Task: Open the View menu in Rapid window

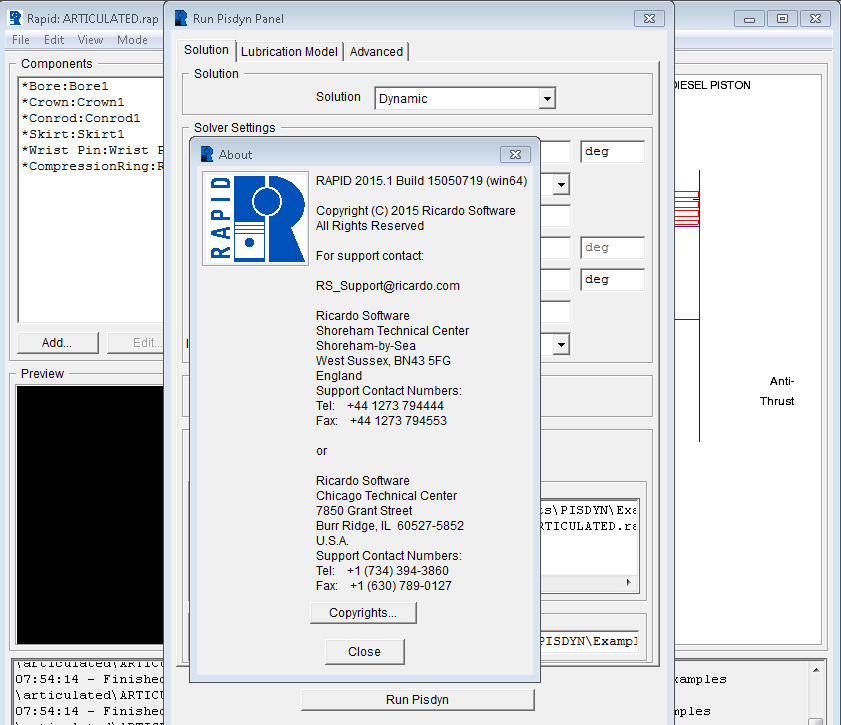Action: click(90, 40)
